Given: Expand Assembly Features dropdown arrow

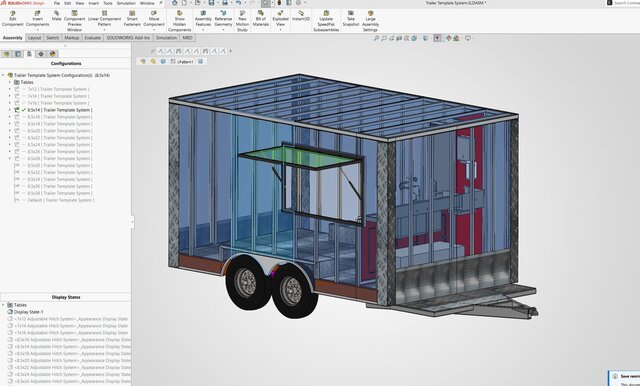Looking at the screenshot, I should pyautogui.click(x=203, y=30).
